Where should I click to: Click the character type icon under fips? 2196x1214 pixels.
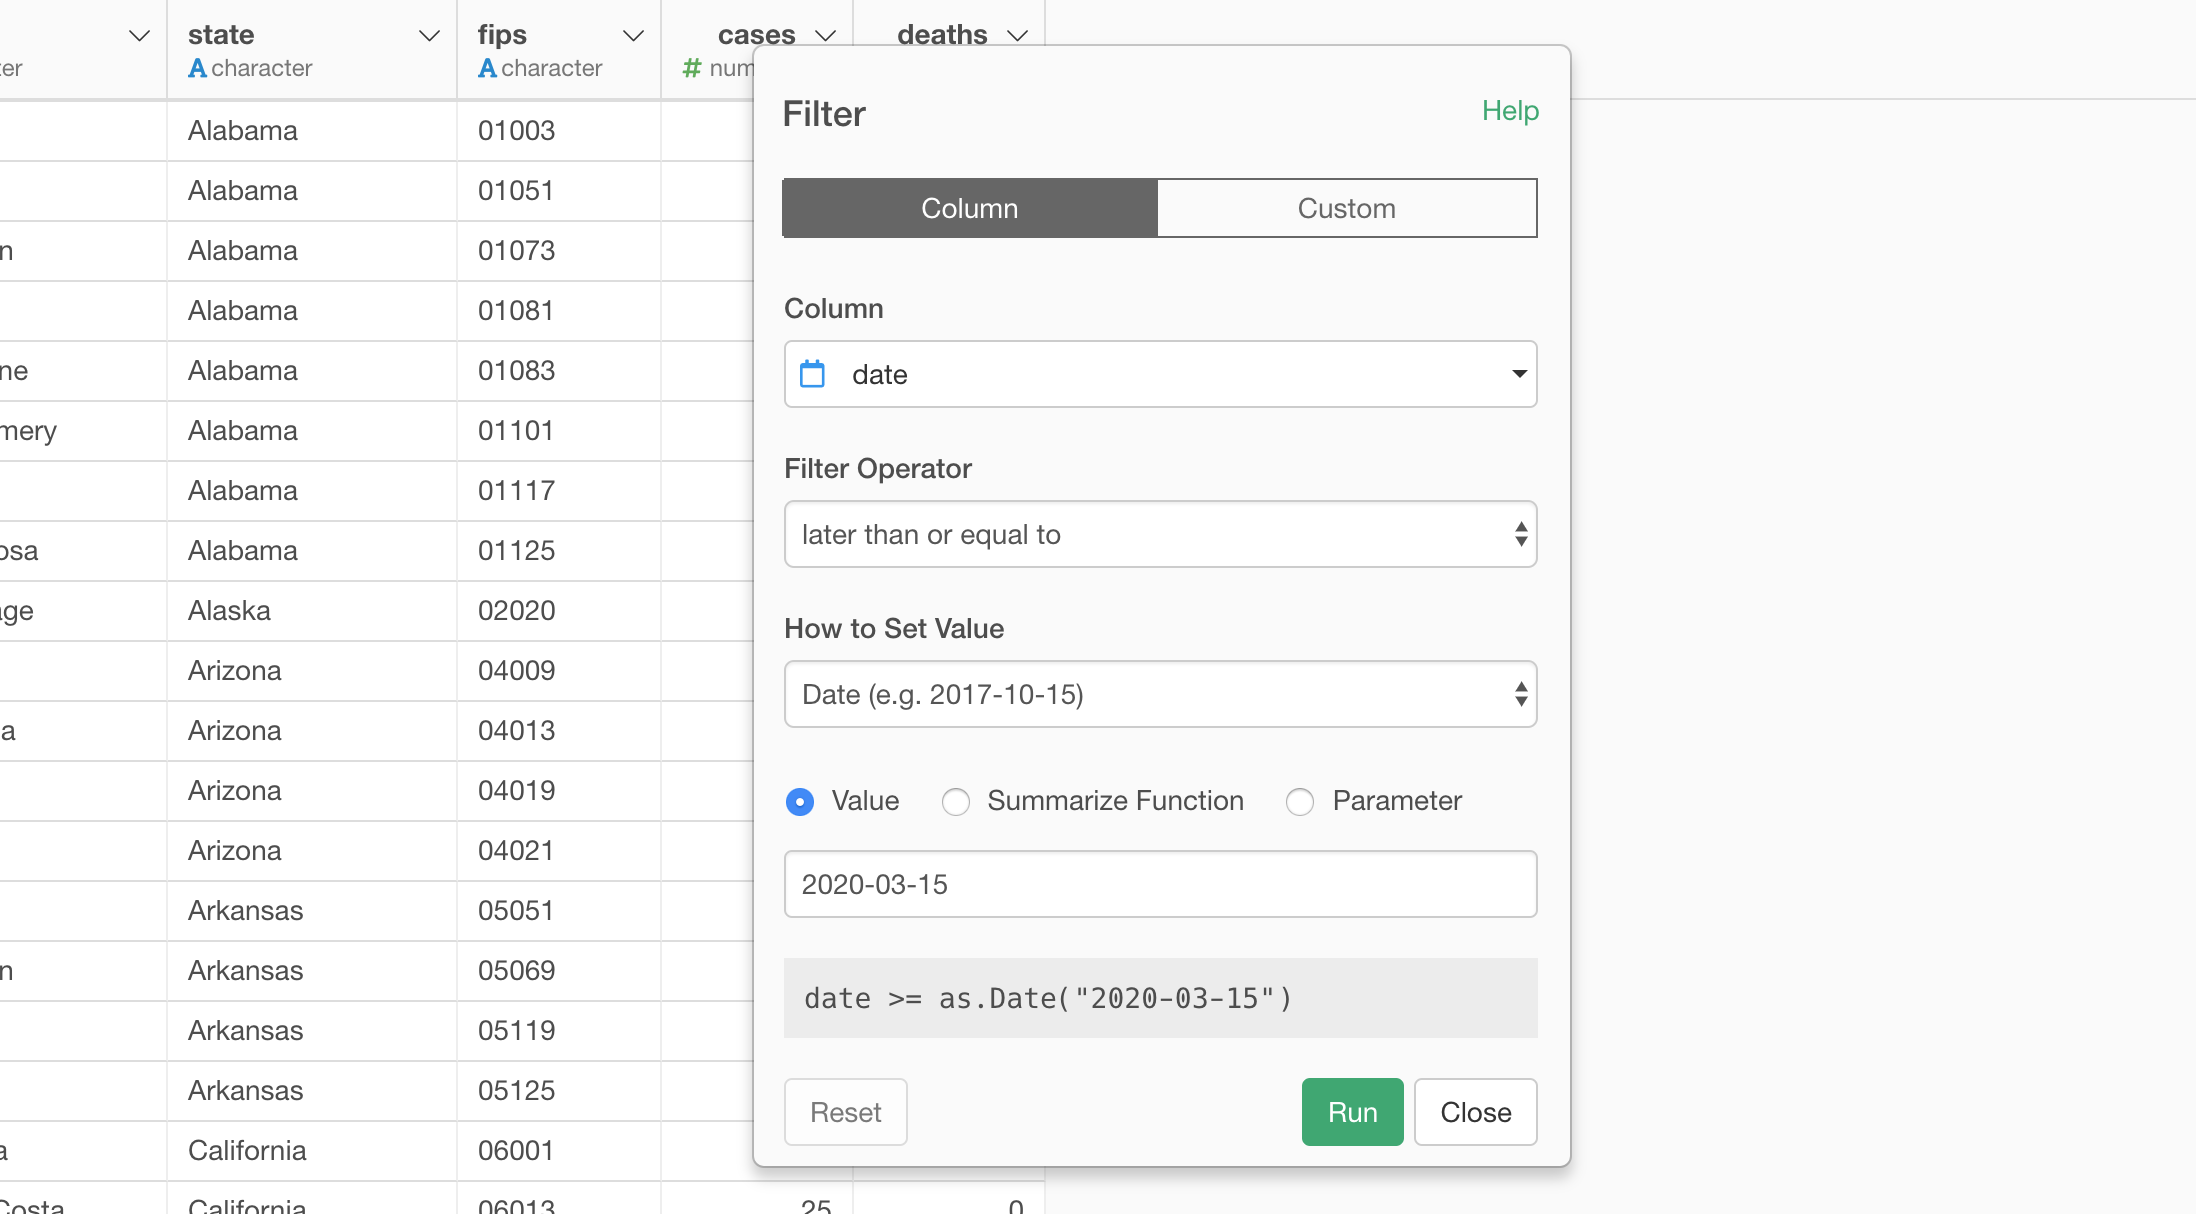coord(487,68)
